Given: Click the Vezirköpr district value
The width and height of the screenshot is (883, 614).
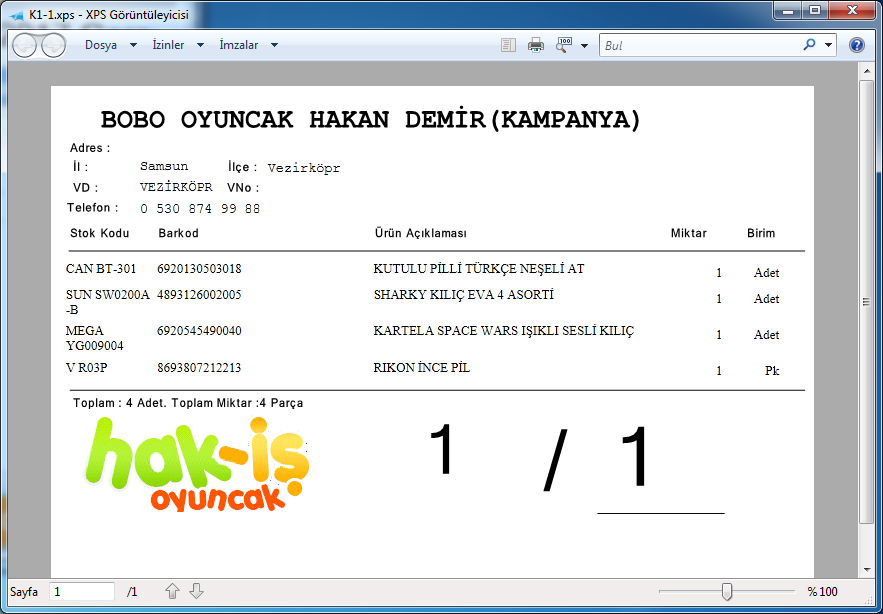Looking at the screenshot, I should click(x=304, y=168).
